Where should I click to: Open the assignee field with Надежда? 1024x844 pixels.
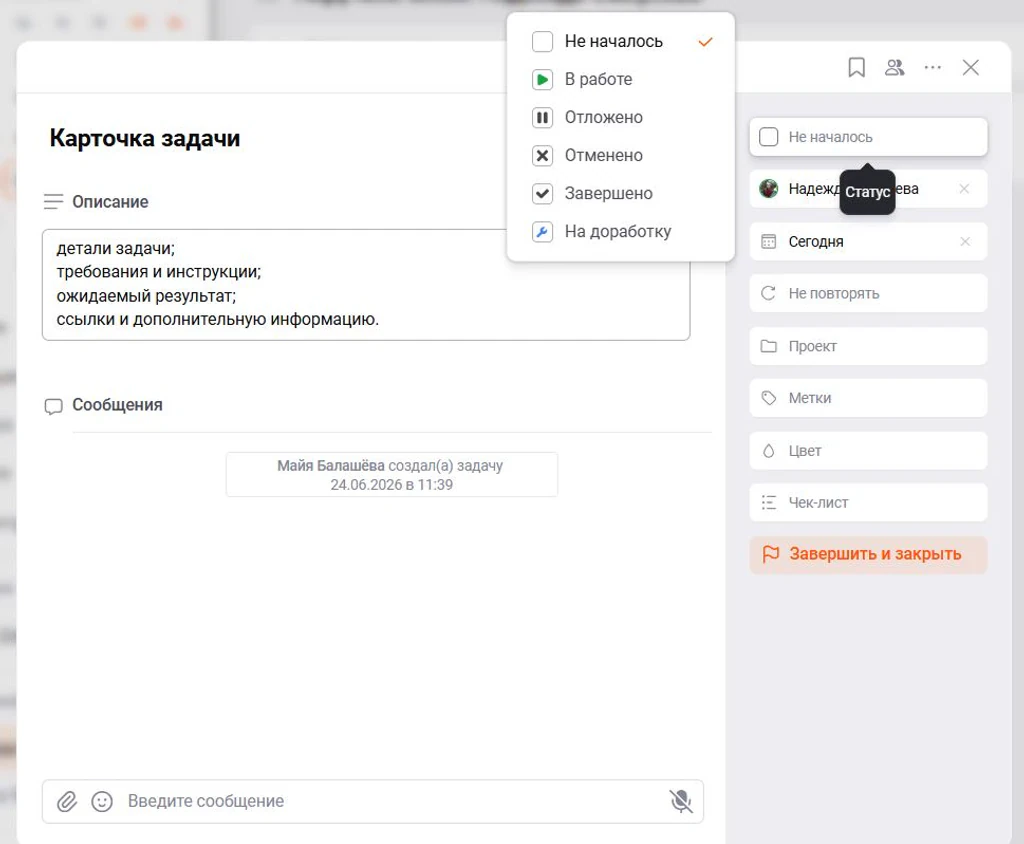pyautogui.click(x=868, y=189)
